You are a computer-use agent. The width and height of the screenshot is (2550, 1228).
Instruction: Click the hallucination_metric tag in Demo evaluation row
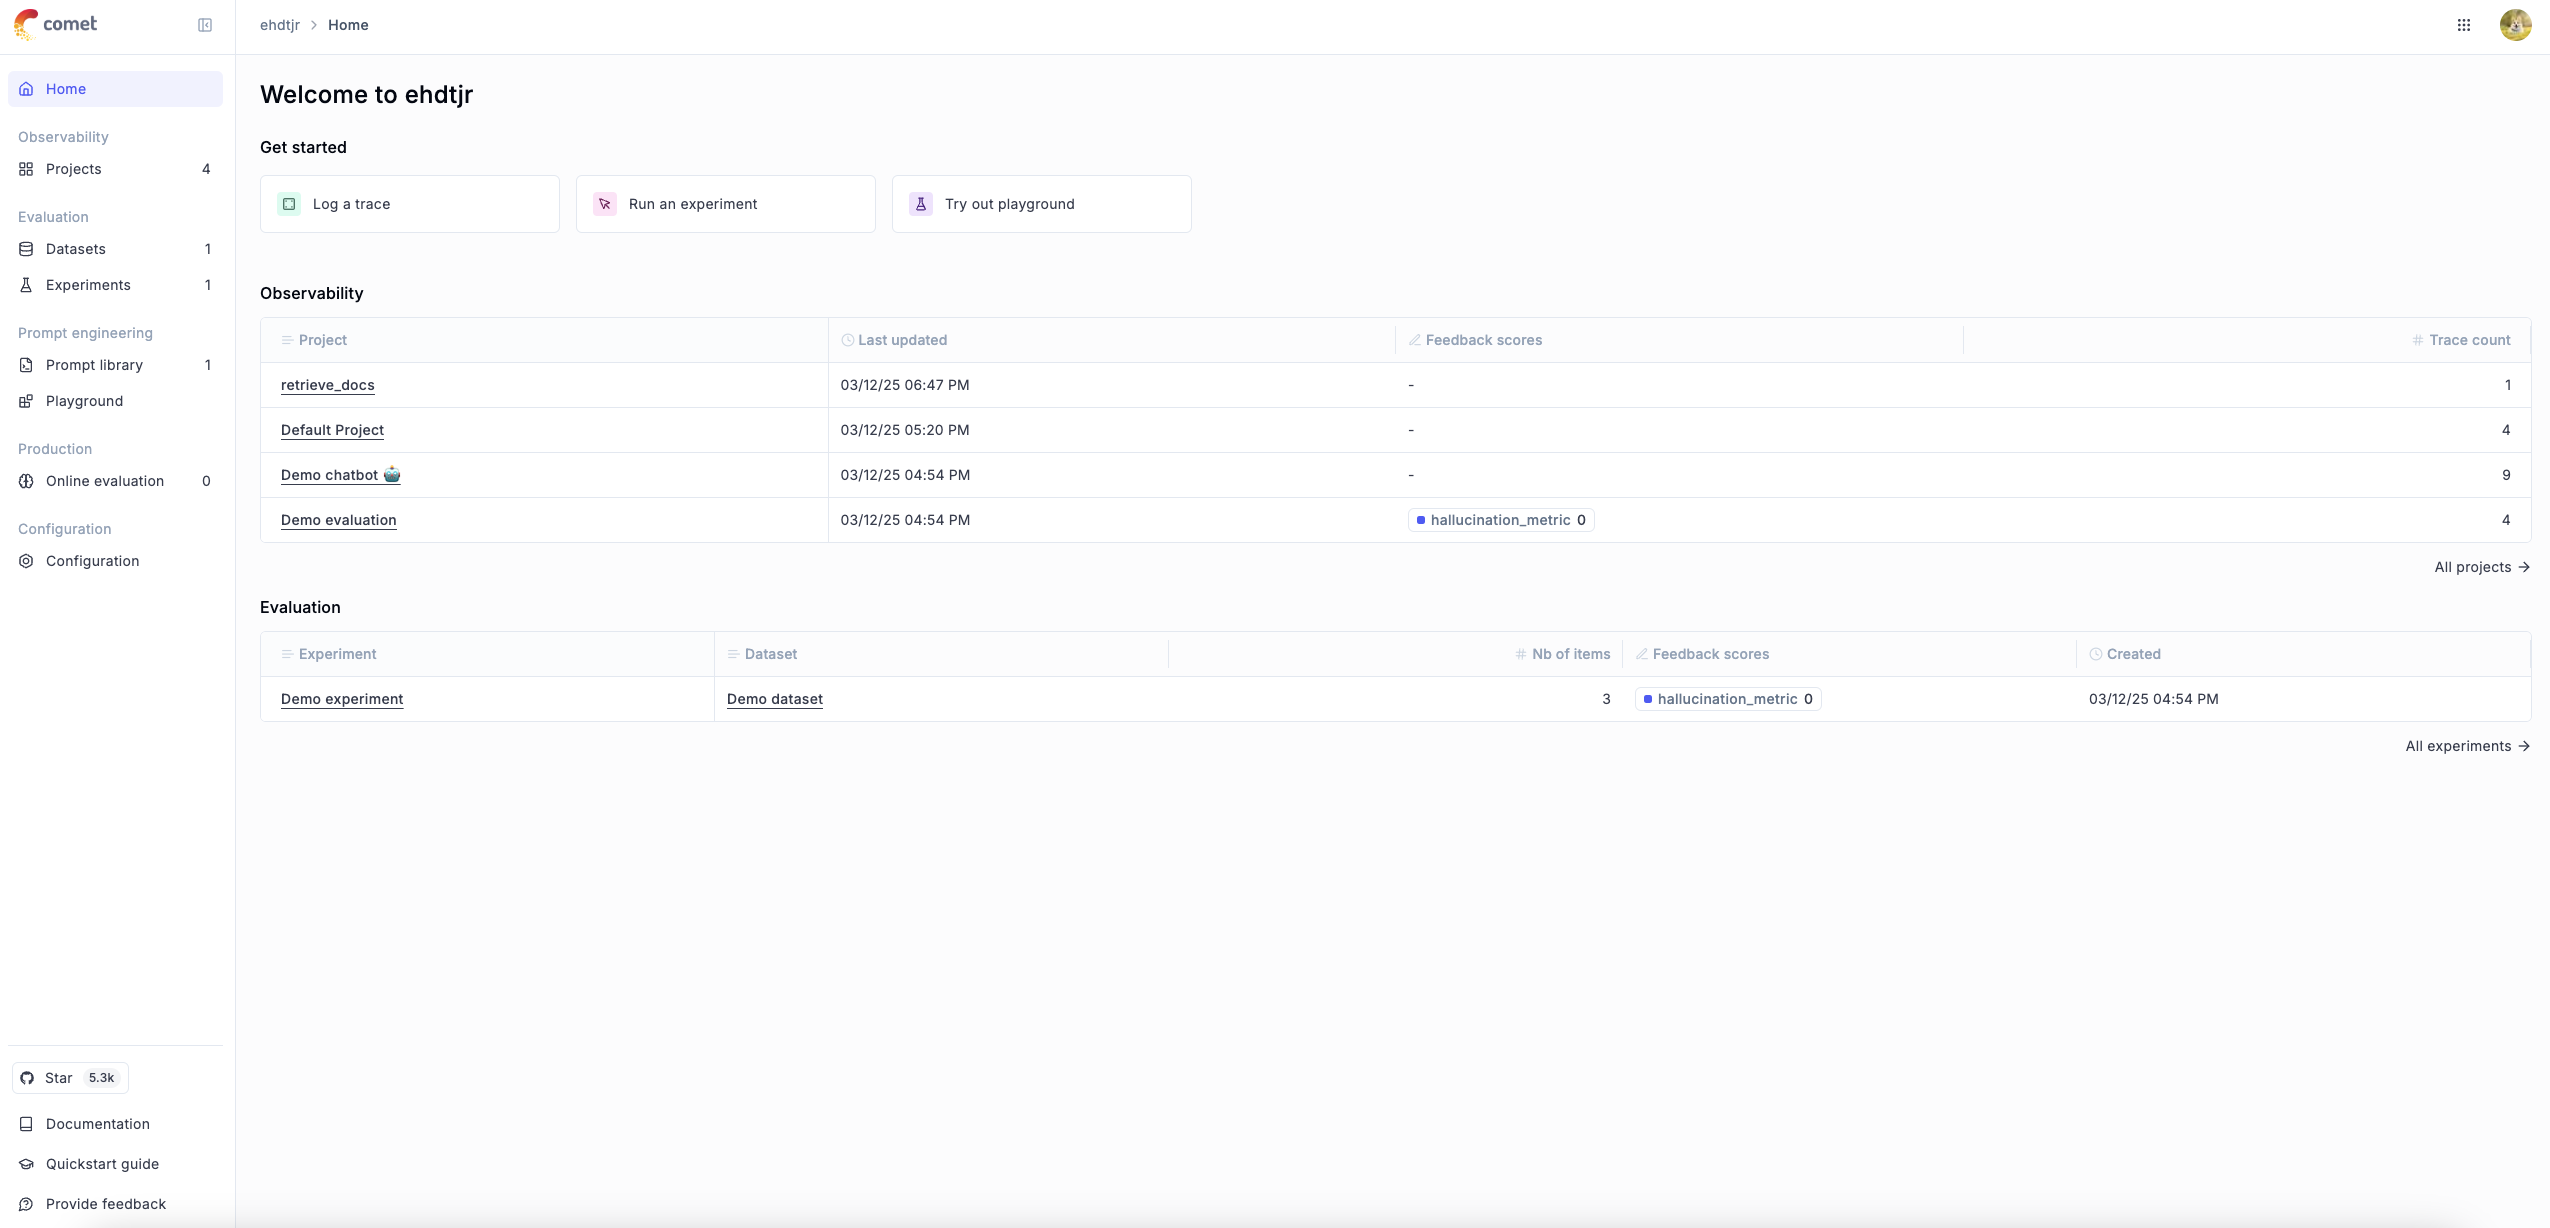click(1500, 520)
